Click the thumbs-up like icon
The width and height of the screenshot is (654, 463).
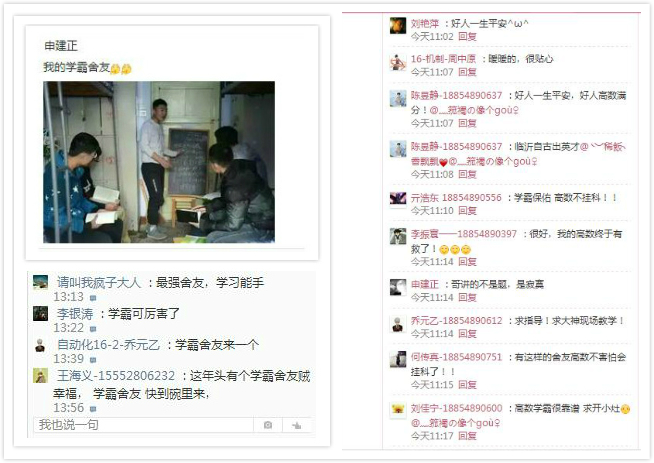click(297, 425)
